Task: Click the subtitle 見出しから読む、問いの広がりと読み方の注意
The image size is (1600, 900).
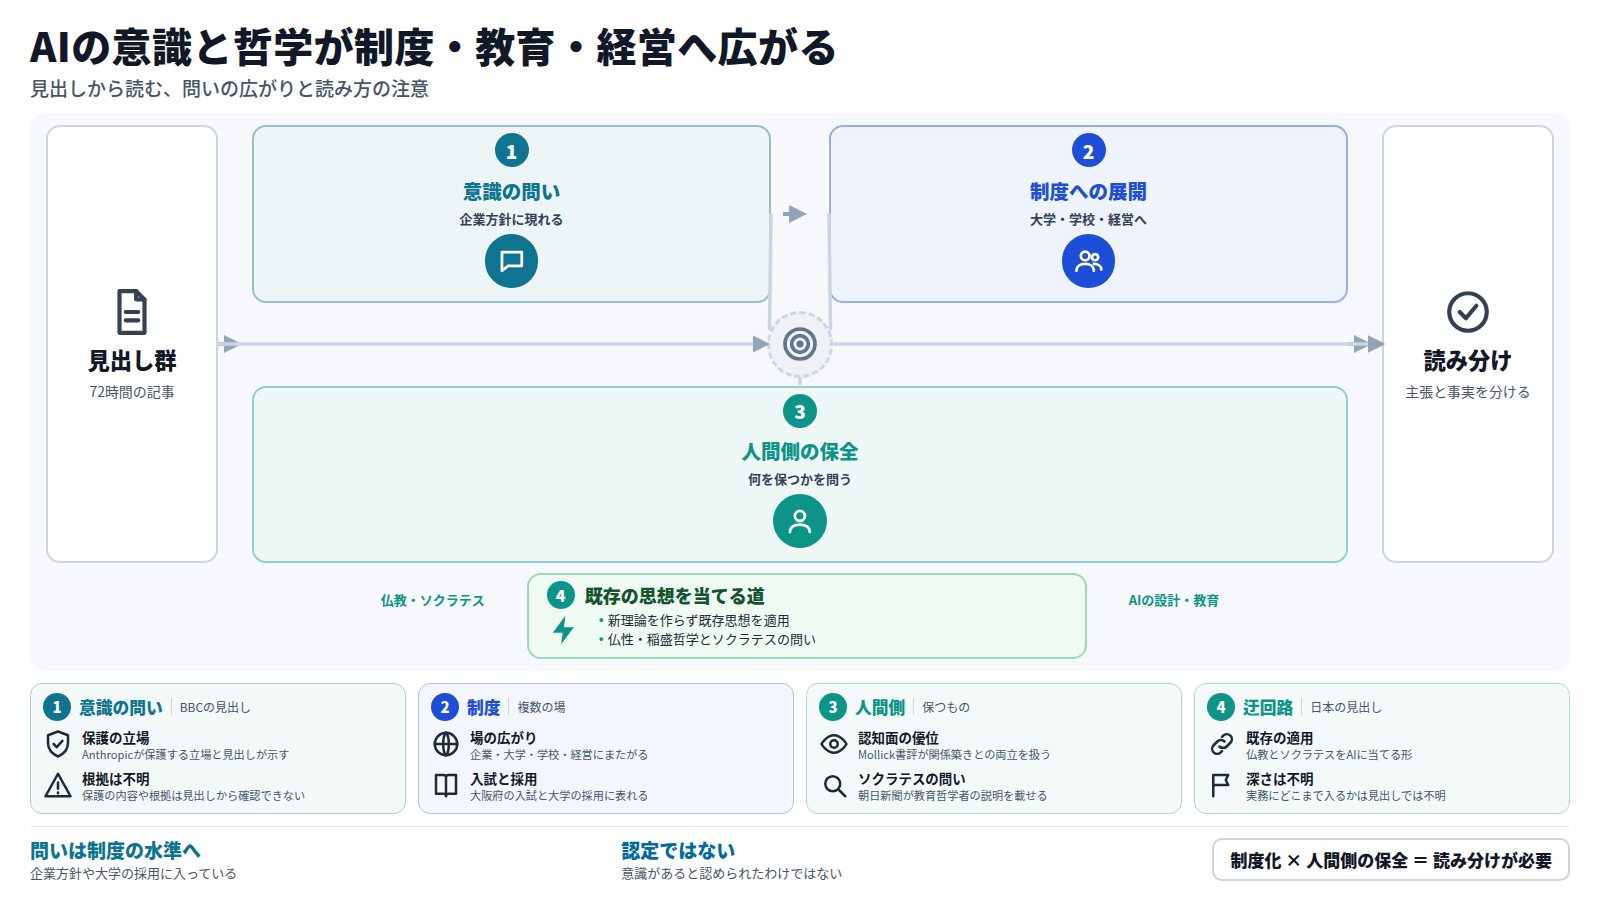Action: pyautogui.click(x=230, y=89)
